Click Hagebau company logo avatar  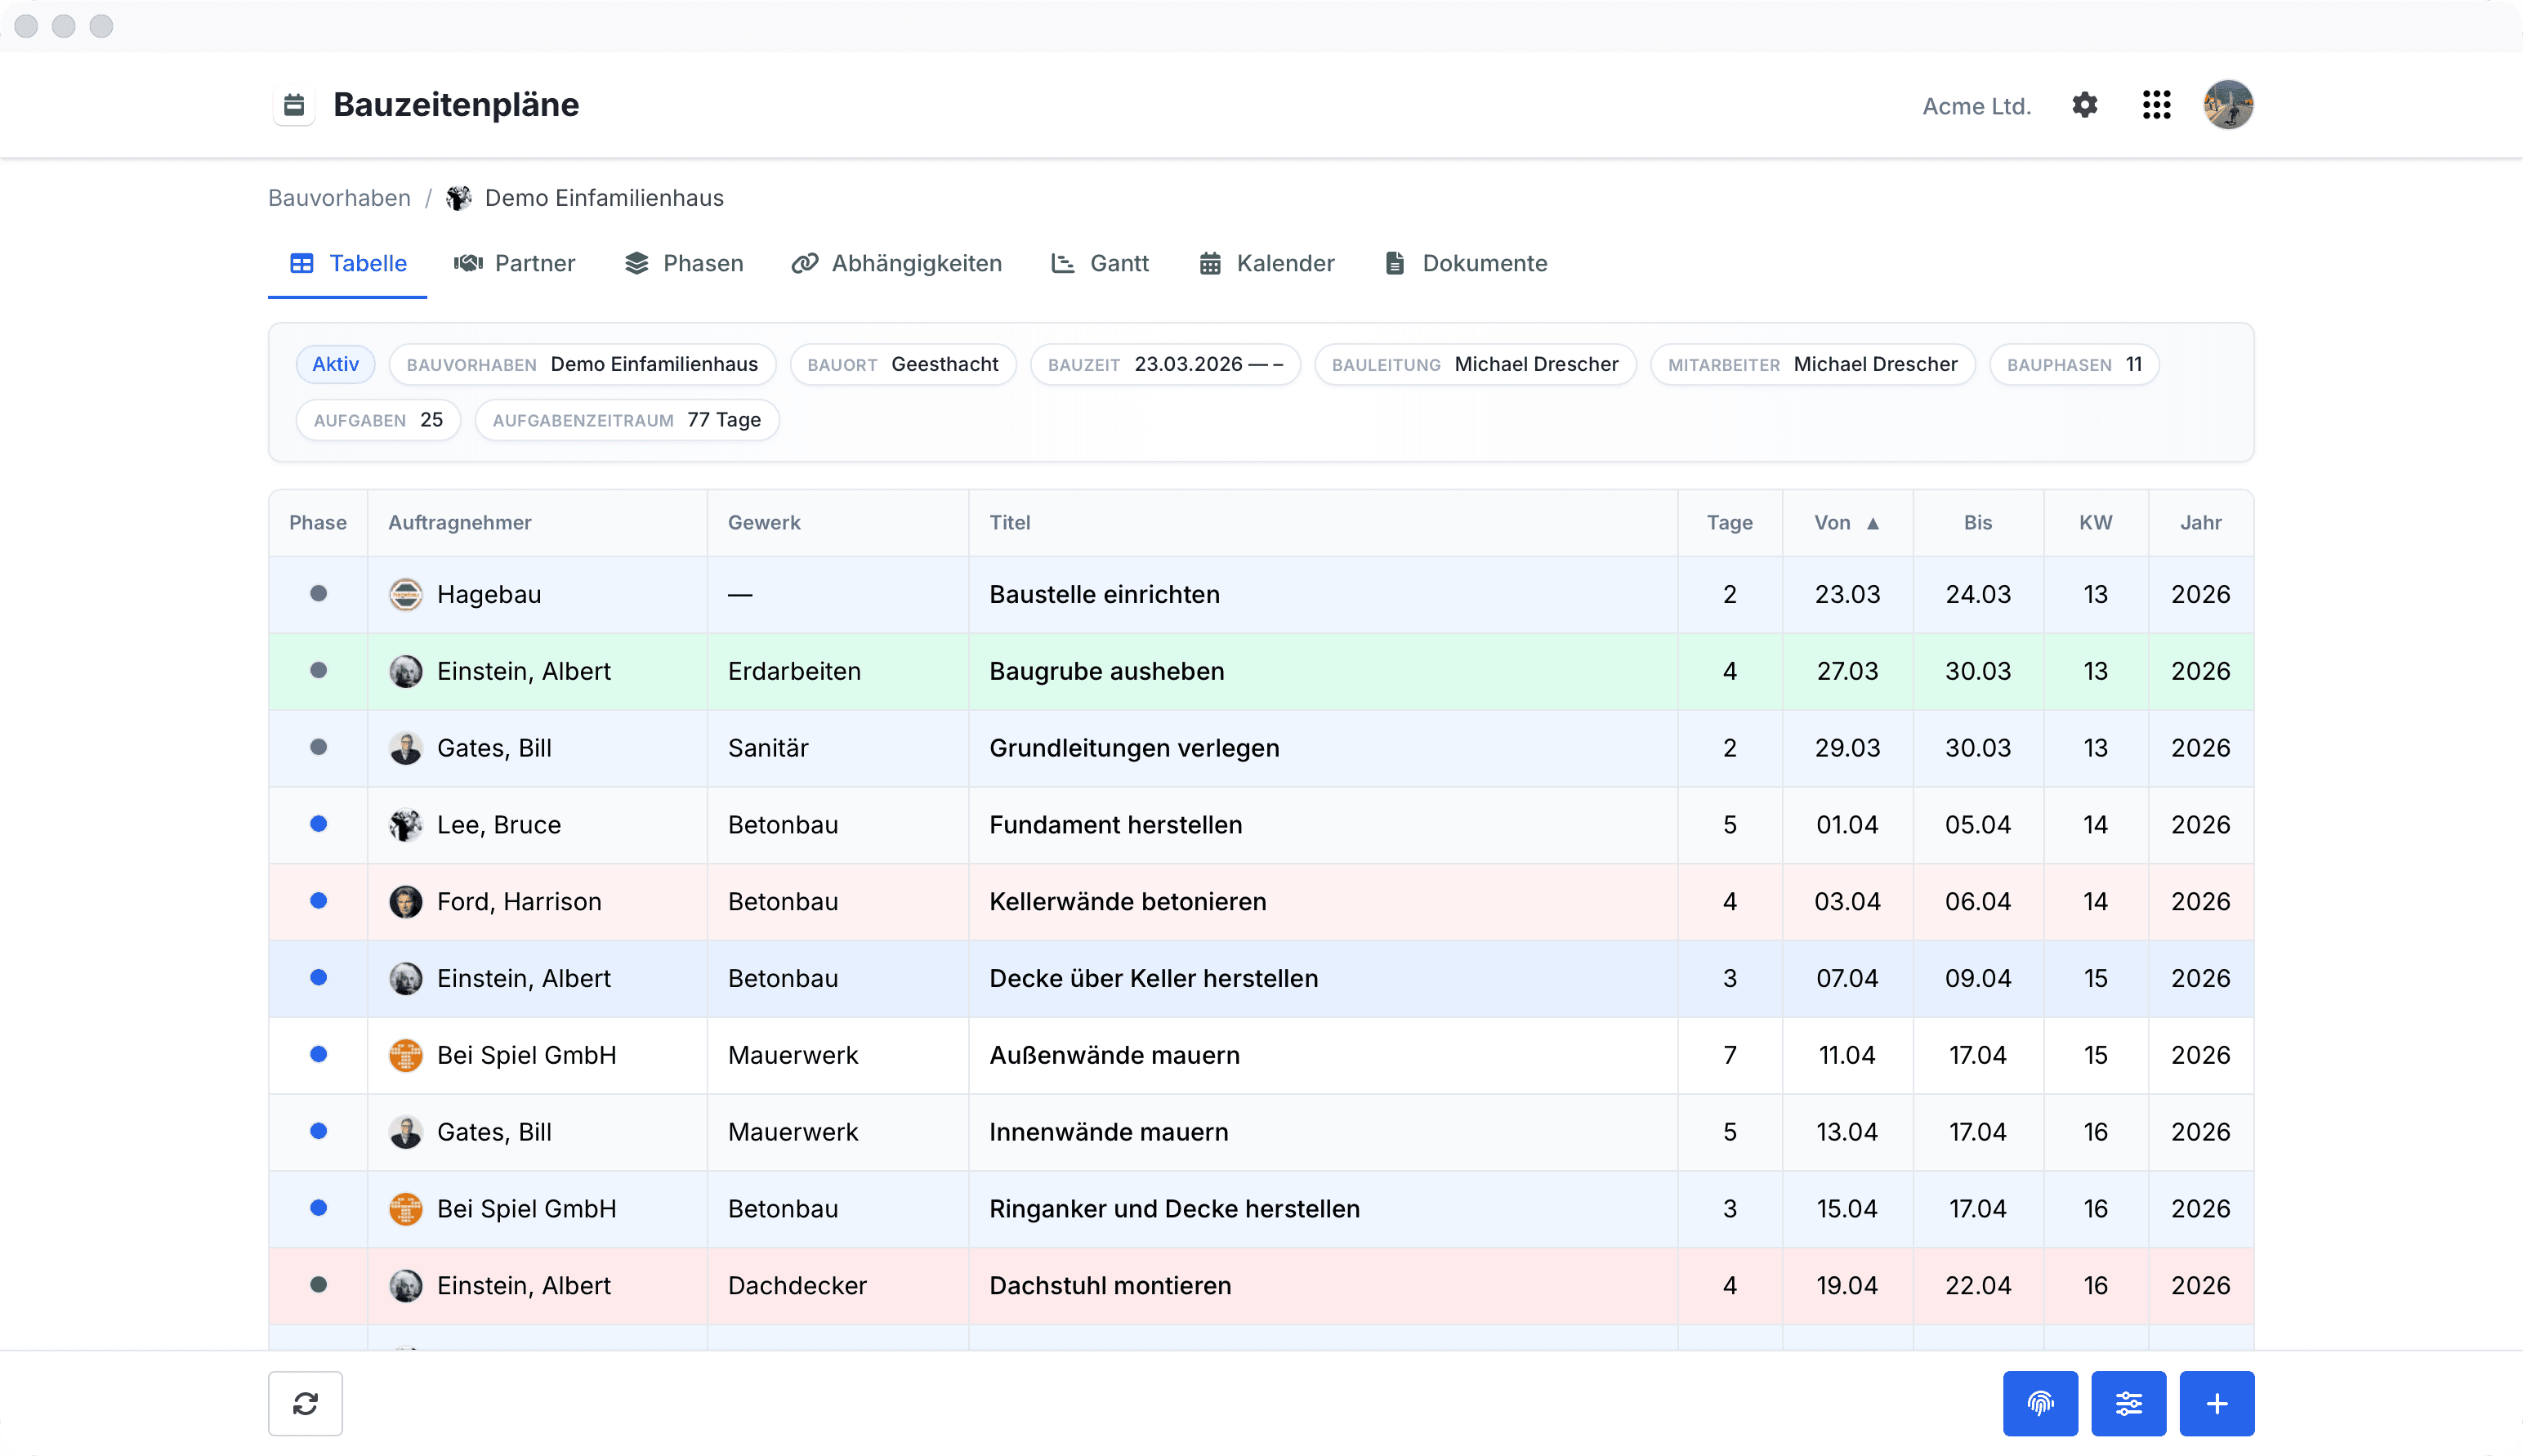(x=405, y=594)
